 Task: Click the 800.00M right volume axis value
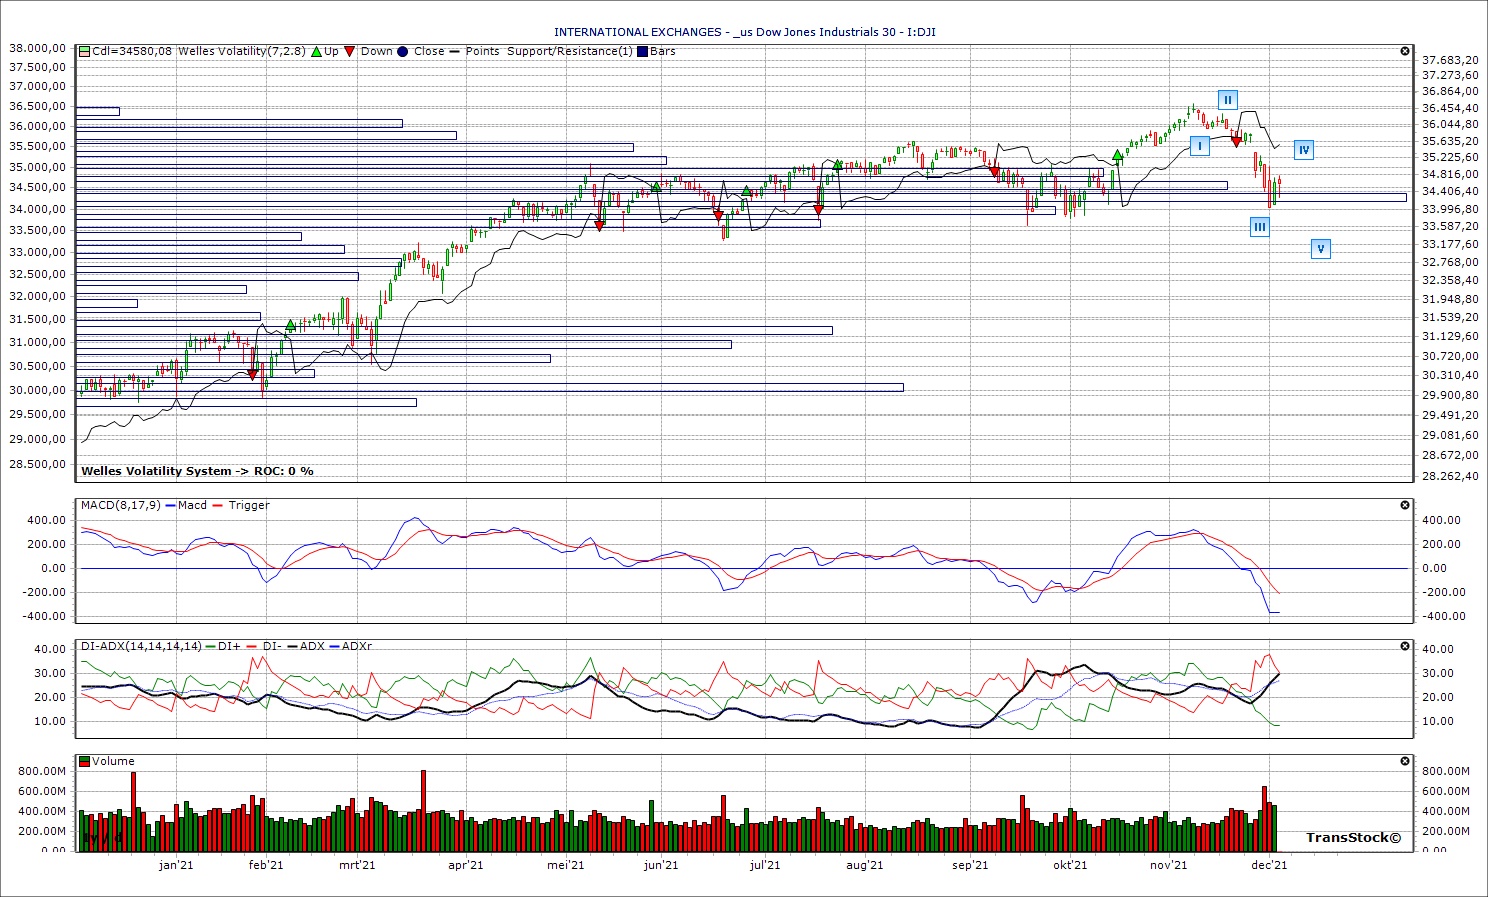click(1446, 771)
